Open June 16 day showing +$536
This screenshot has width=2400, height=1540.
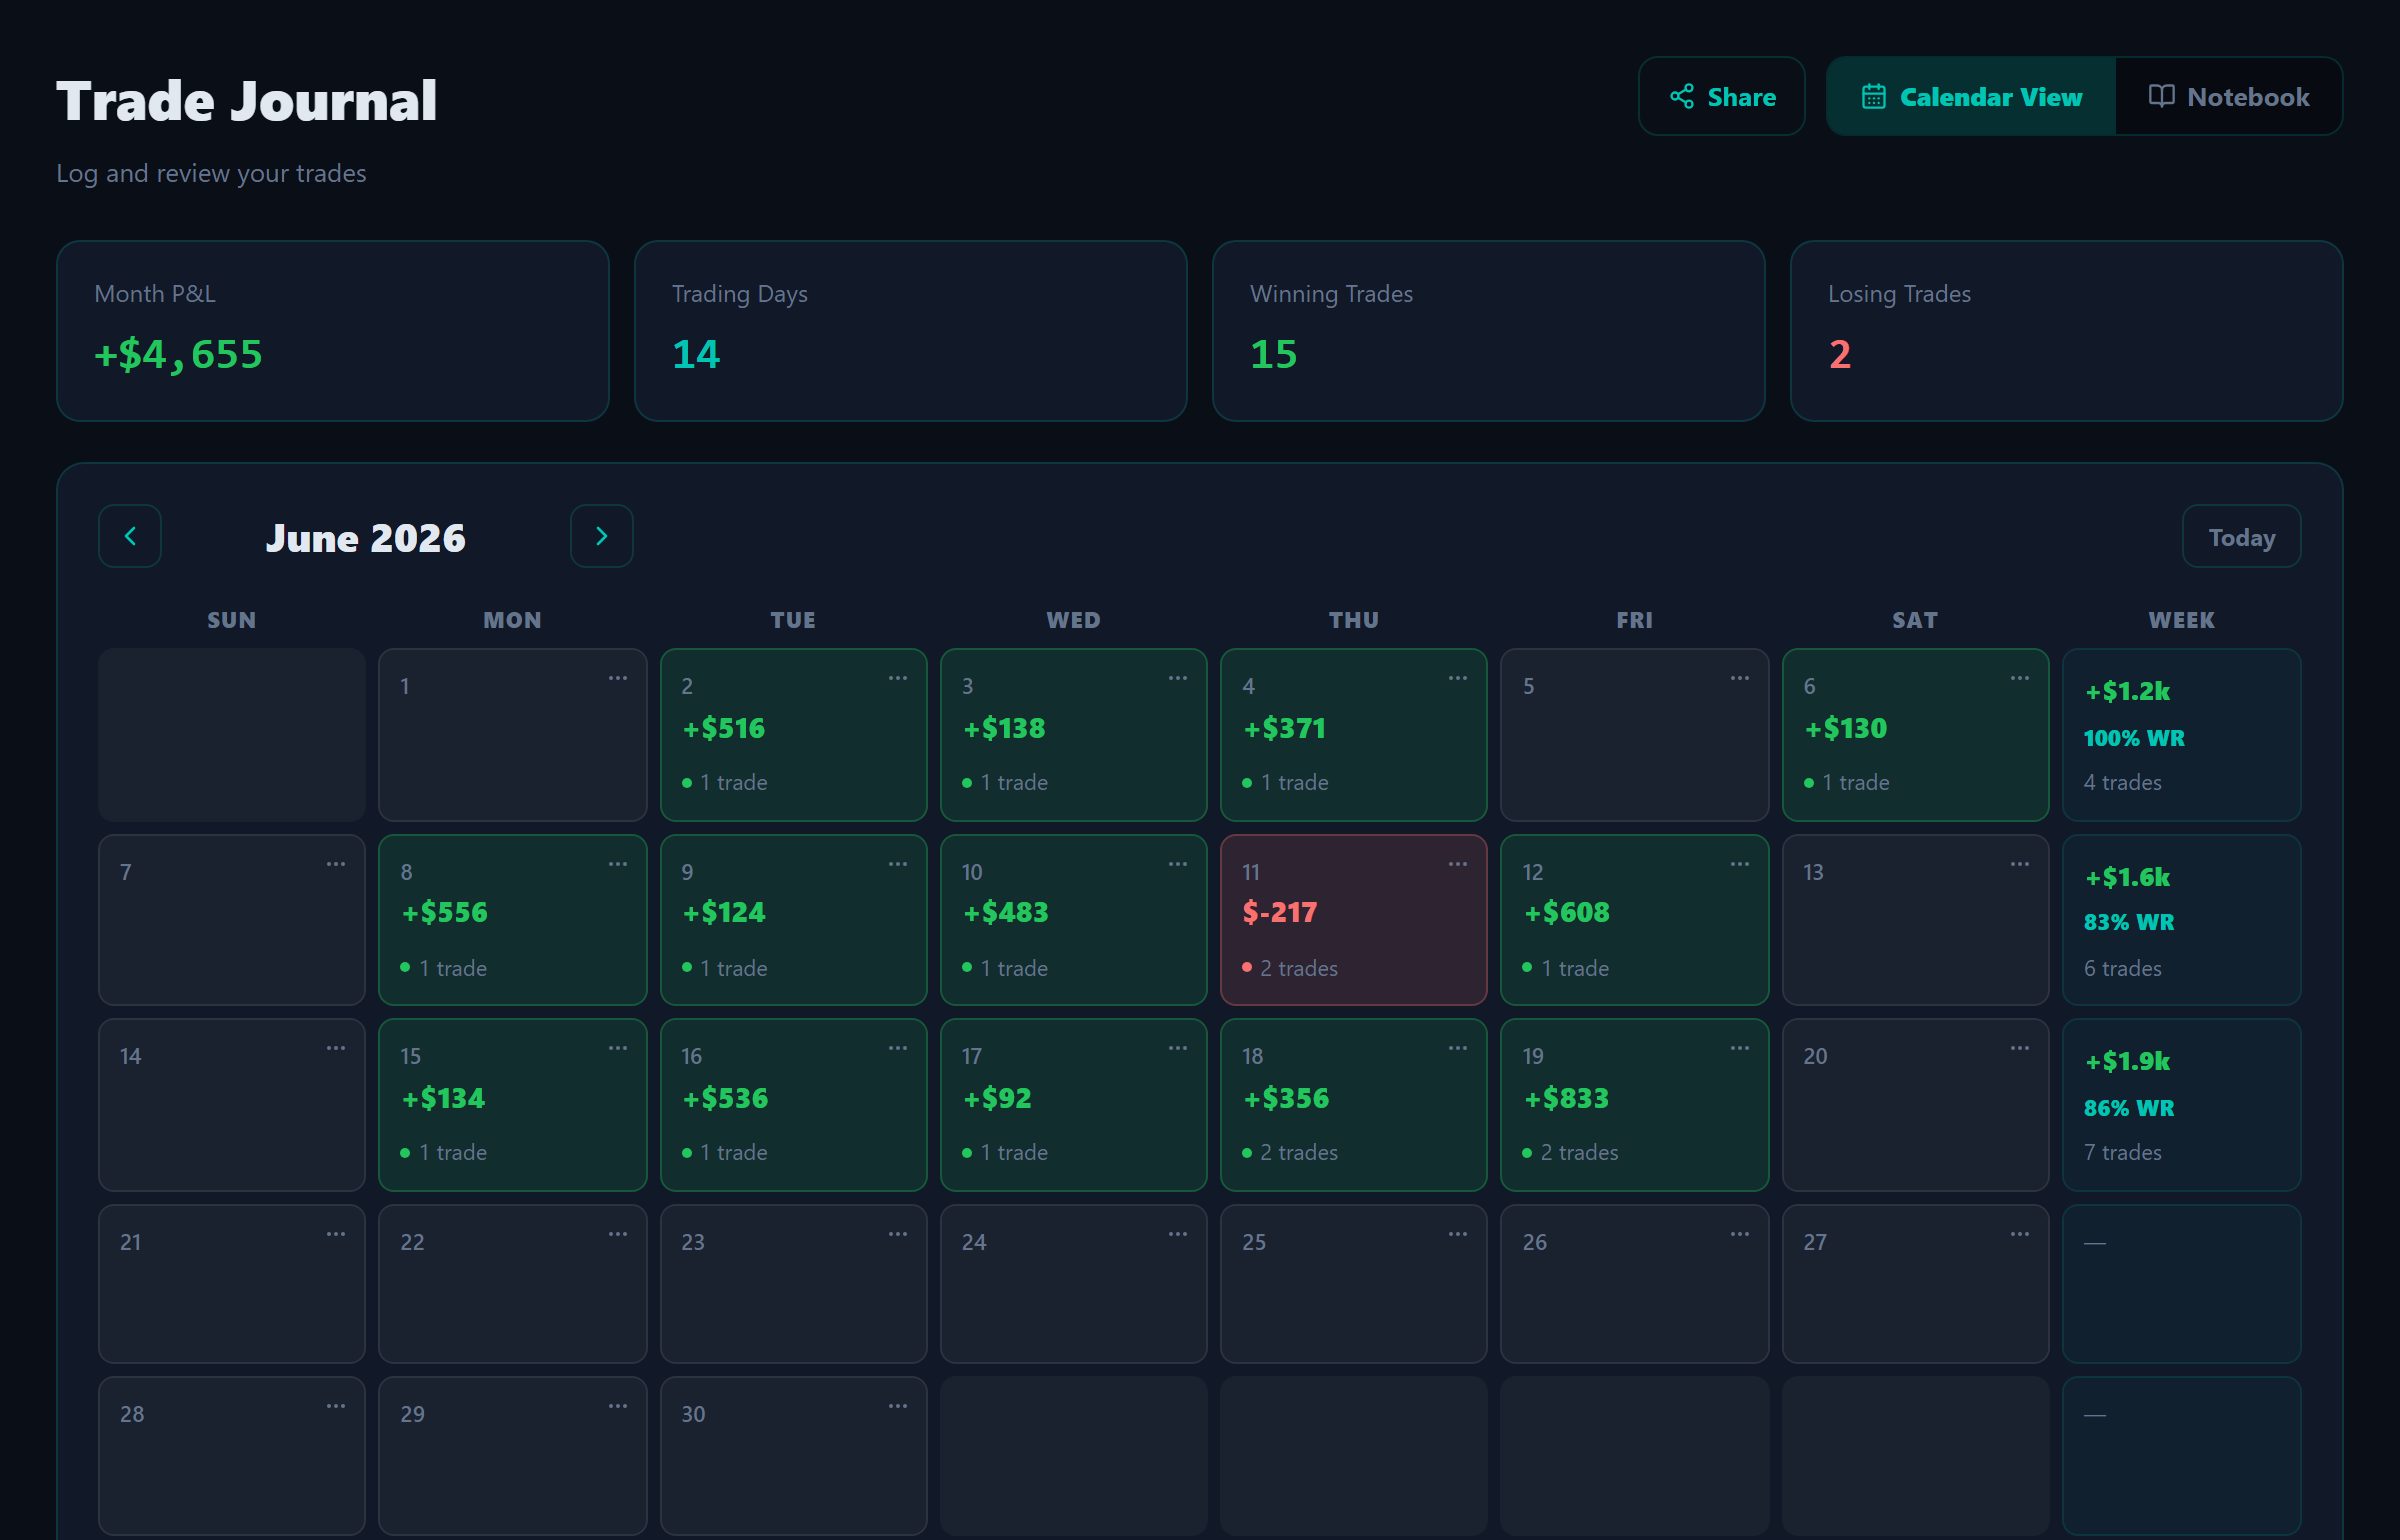(793, 1105)
